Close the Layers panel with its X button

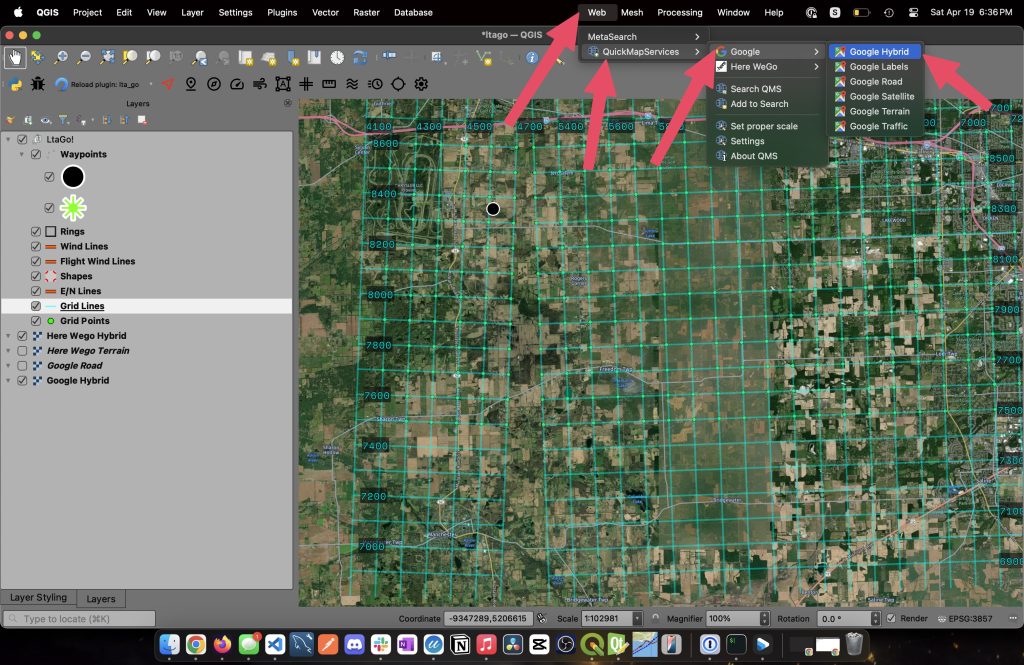(x=287, y=103)
